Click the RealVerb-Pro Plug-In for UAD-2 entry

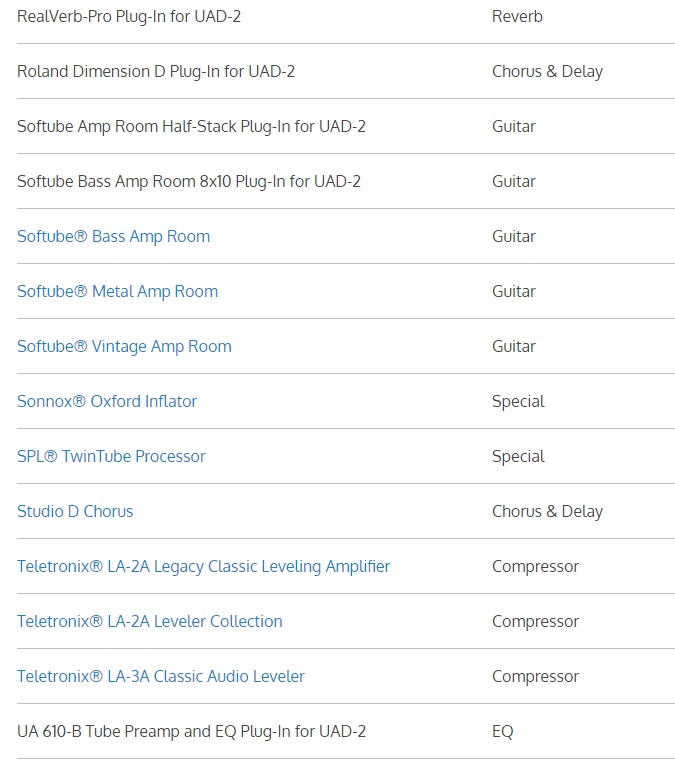[x=129, y=17]
